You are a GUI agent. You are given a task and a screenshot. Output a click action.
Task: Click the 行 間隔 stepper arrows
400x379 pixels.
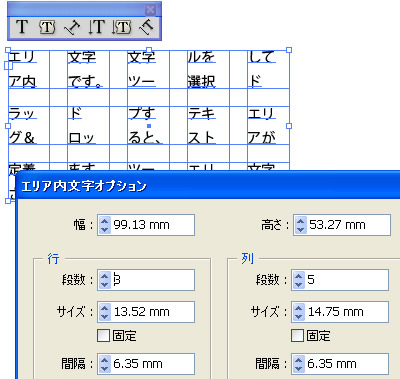pyautogui.click(x=105, y=364)
